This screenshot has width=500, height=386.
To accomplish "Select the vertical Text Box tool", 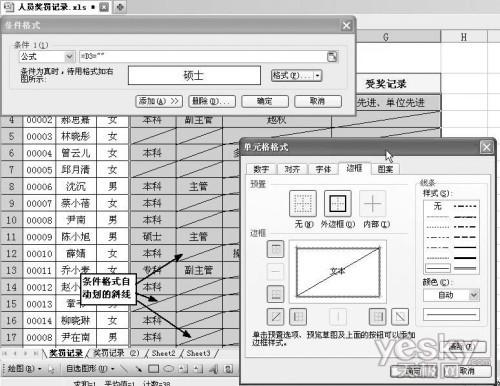I will point(198,369).
